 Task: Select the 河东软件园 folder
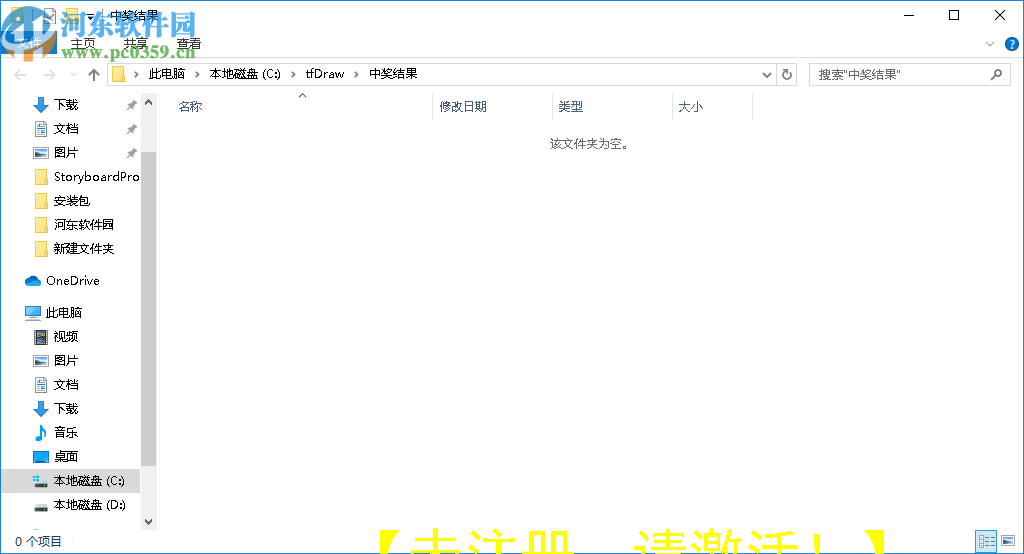[x=84, y=225]
